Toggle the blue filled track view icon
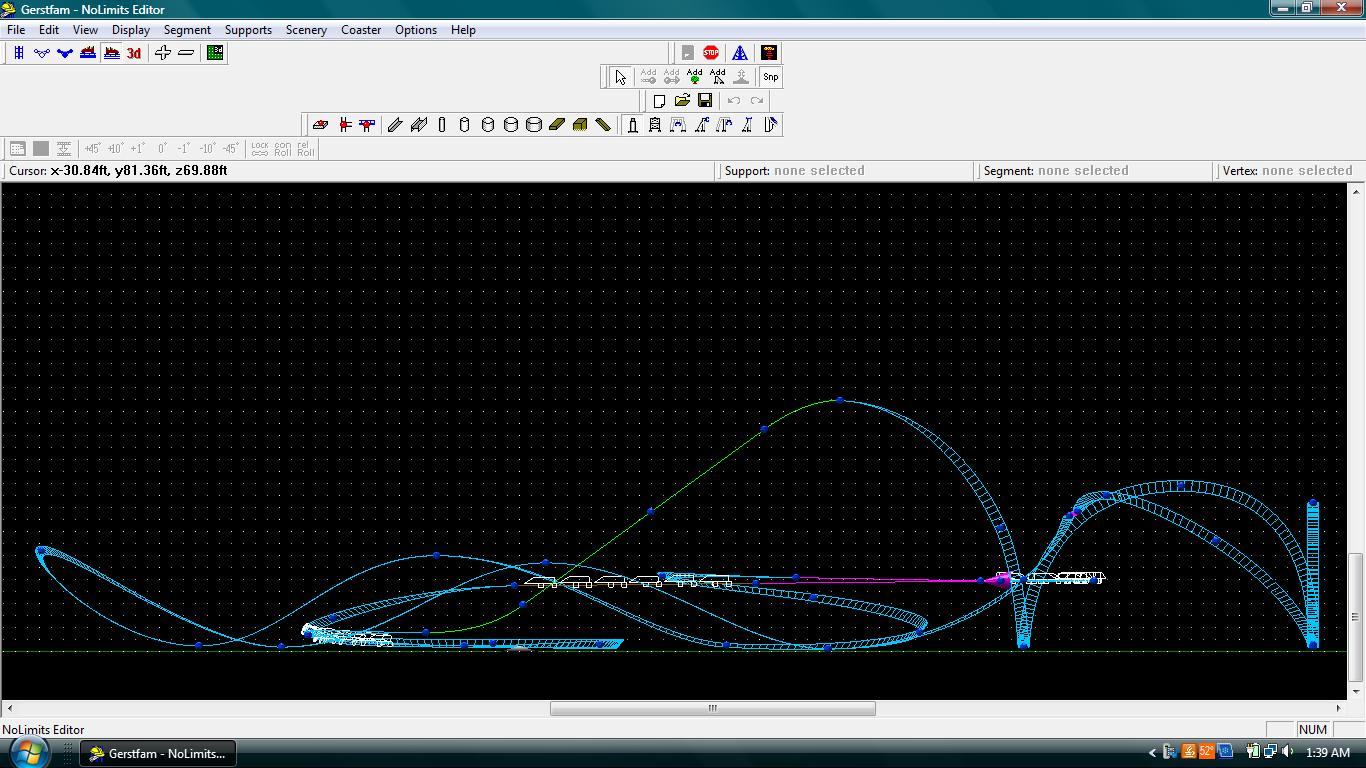 (x=64, y=53)
